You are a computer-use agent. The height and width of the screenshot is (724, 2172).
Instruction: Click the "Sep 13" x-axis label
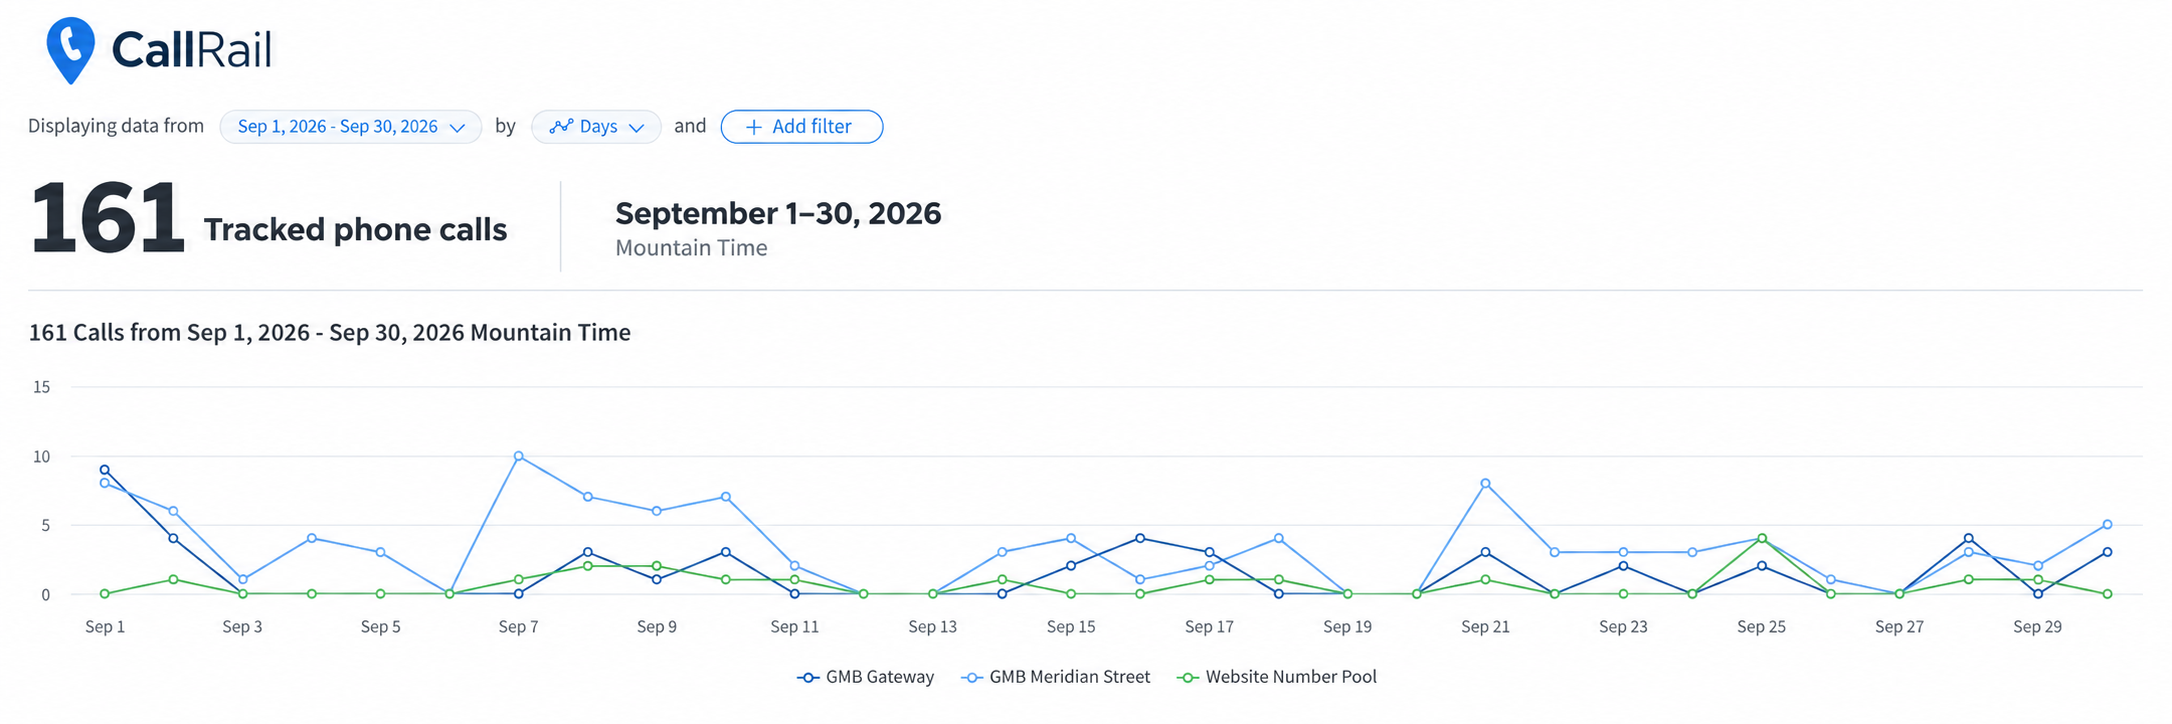[932, 627]
